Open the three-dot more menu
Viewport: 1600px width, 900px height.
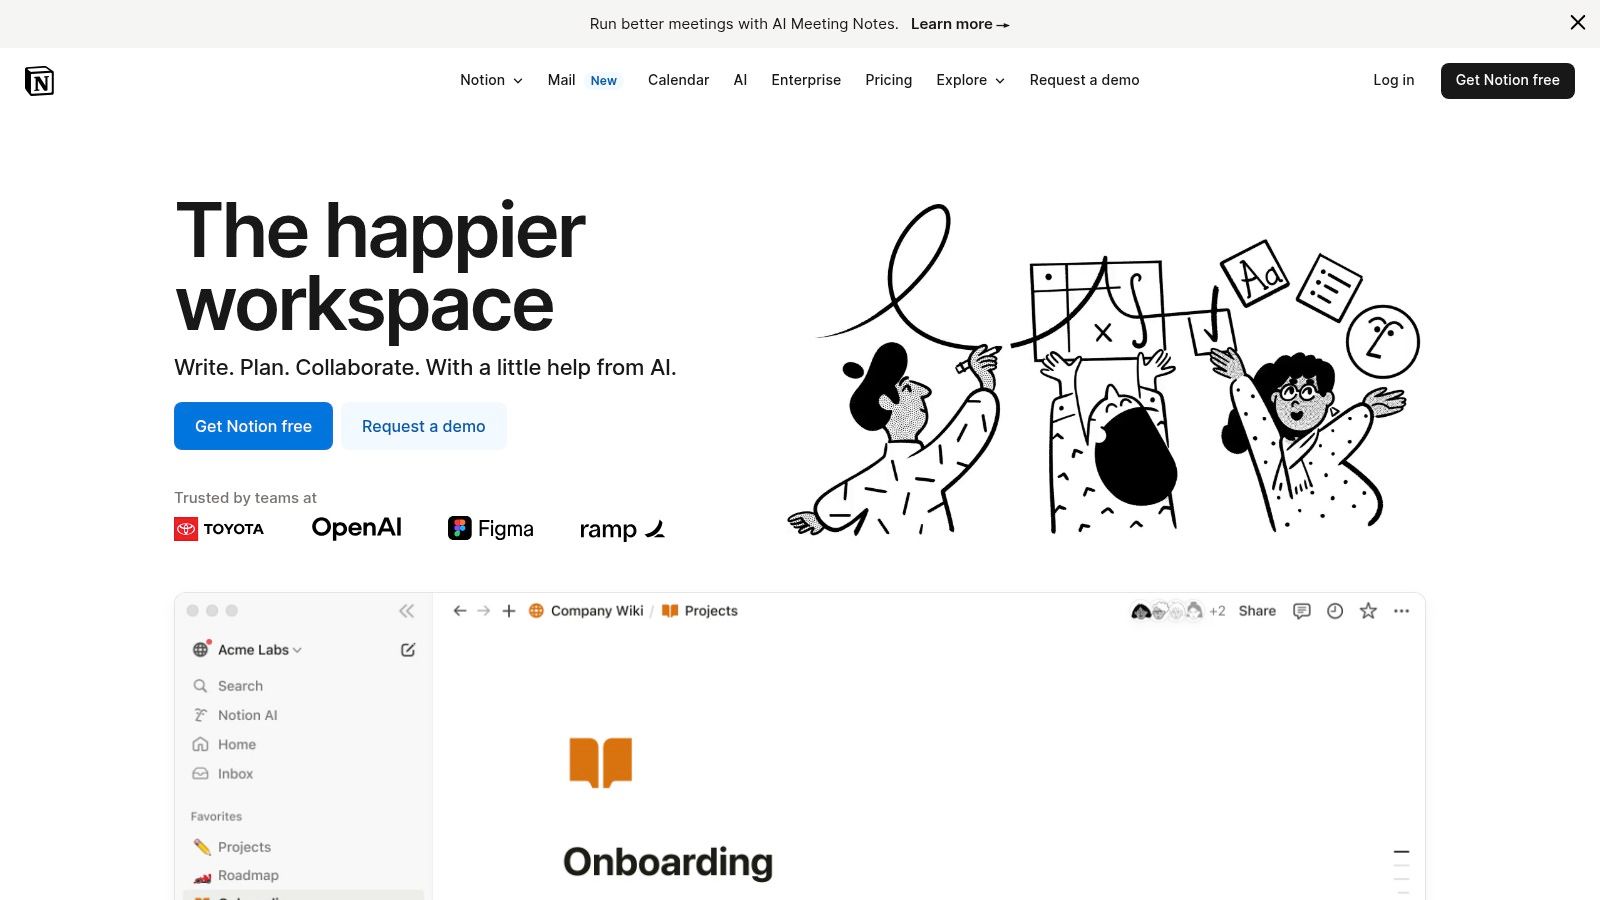[1401, 611]
